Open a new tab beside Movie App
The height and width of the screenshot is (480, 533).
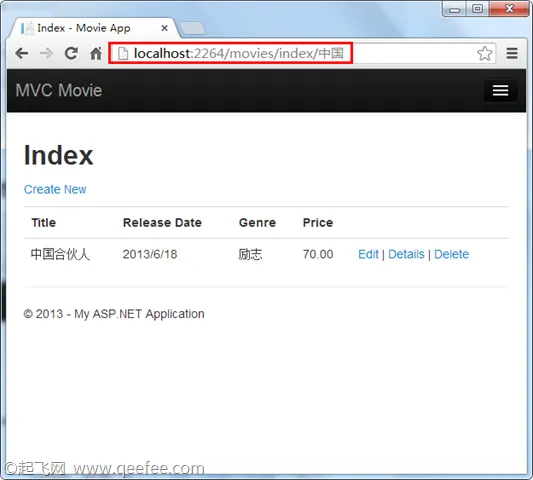[192, 29]
